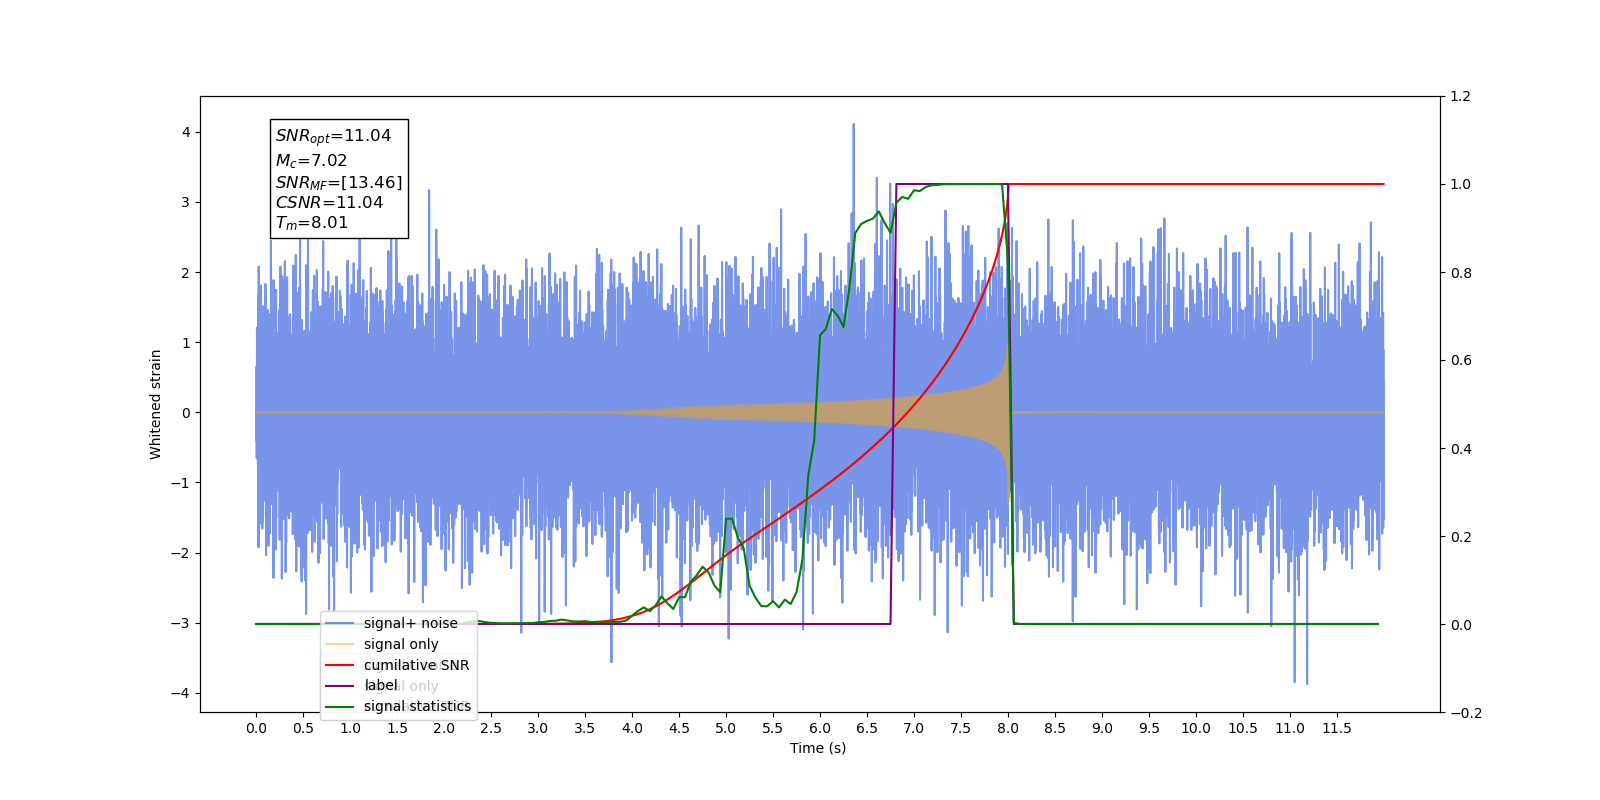1600x800 pixels.
Task: Select the CSNR=11.04 annotation line
Action: [x=330, y=202]
